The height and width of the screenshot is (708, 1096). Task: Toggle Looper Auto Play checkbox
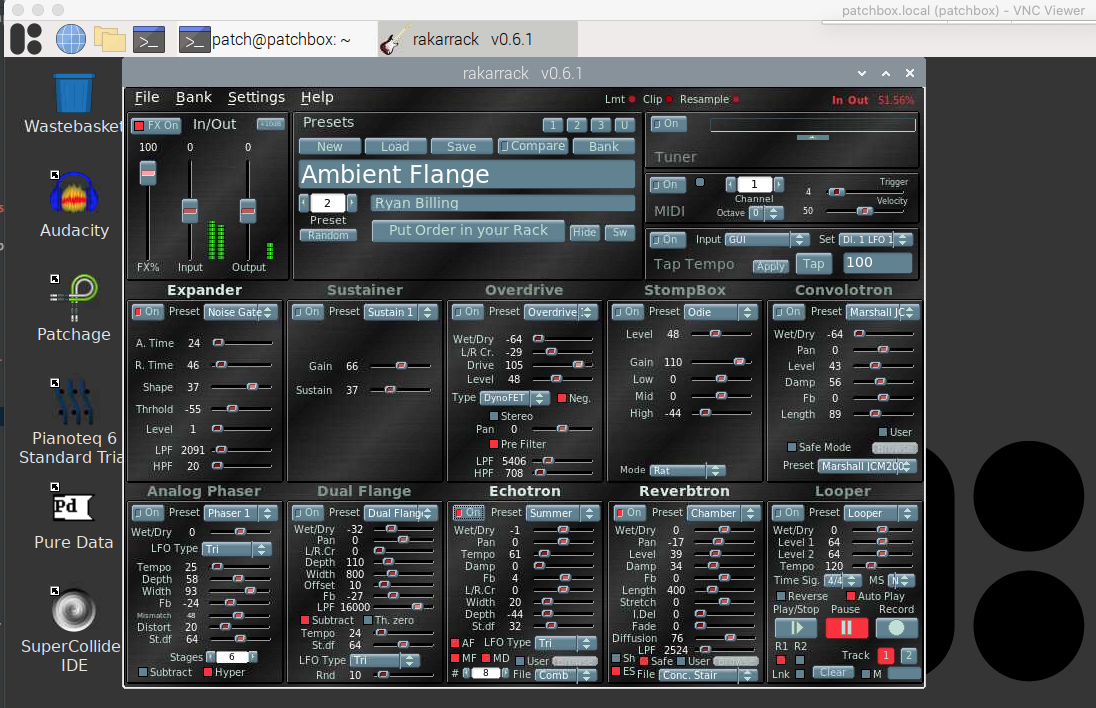coord(851,596)
